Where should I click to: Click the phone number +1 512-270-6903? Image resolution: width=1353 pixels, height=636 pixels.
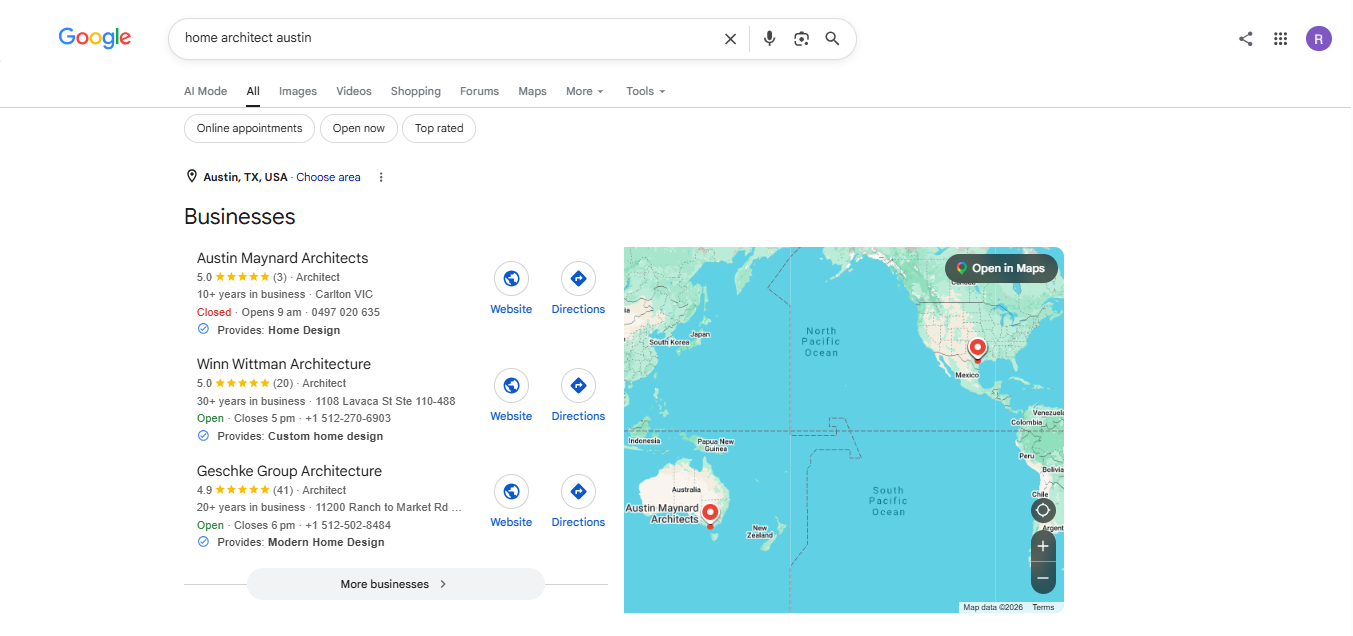(348, 418)
